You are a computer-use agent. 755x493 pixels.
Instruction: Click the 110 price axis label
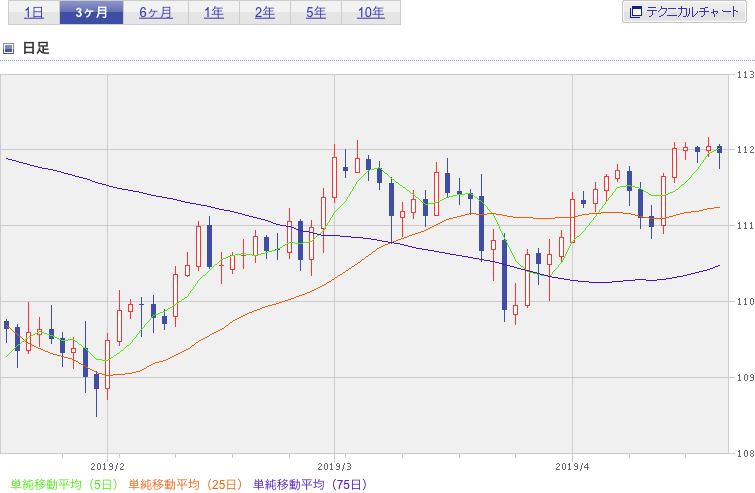(x=745, y=301)
